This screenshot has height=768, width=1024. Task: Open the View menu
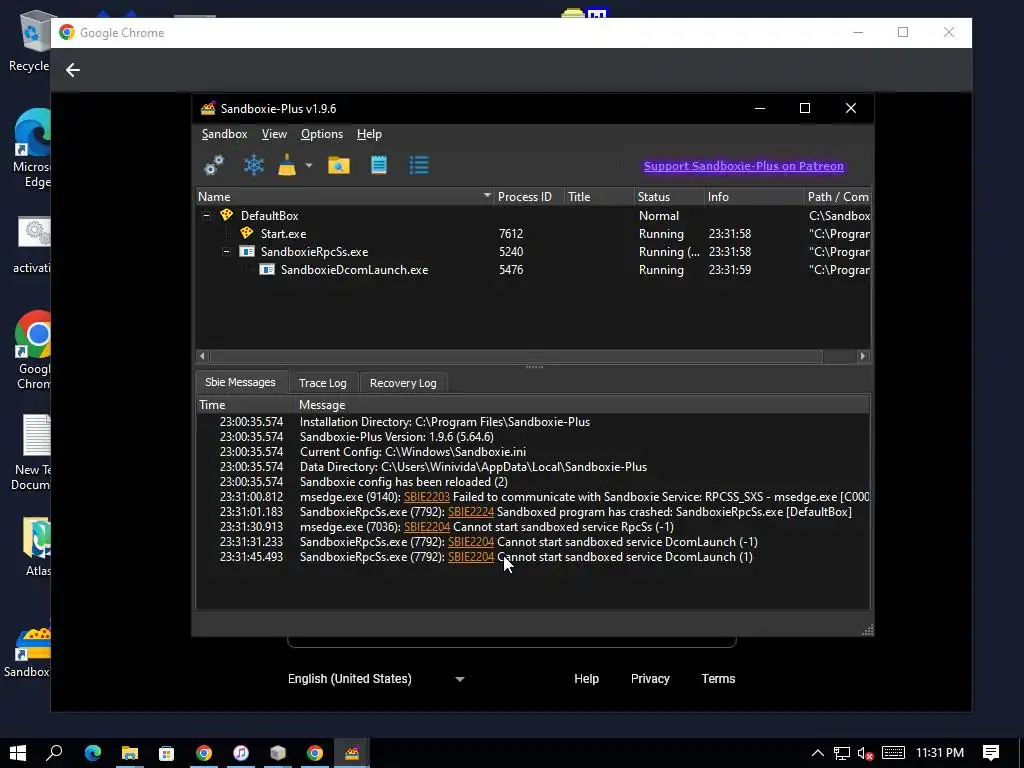click(274, 134)
